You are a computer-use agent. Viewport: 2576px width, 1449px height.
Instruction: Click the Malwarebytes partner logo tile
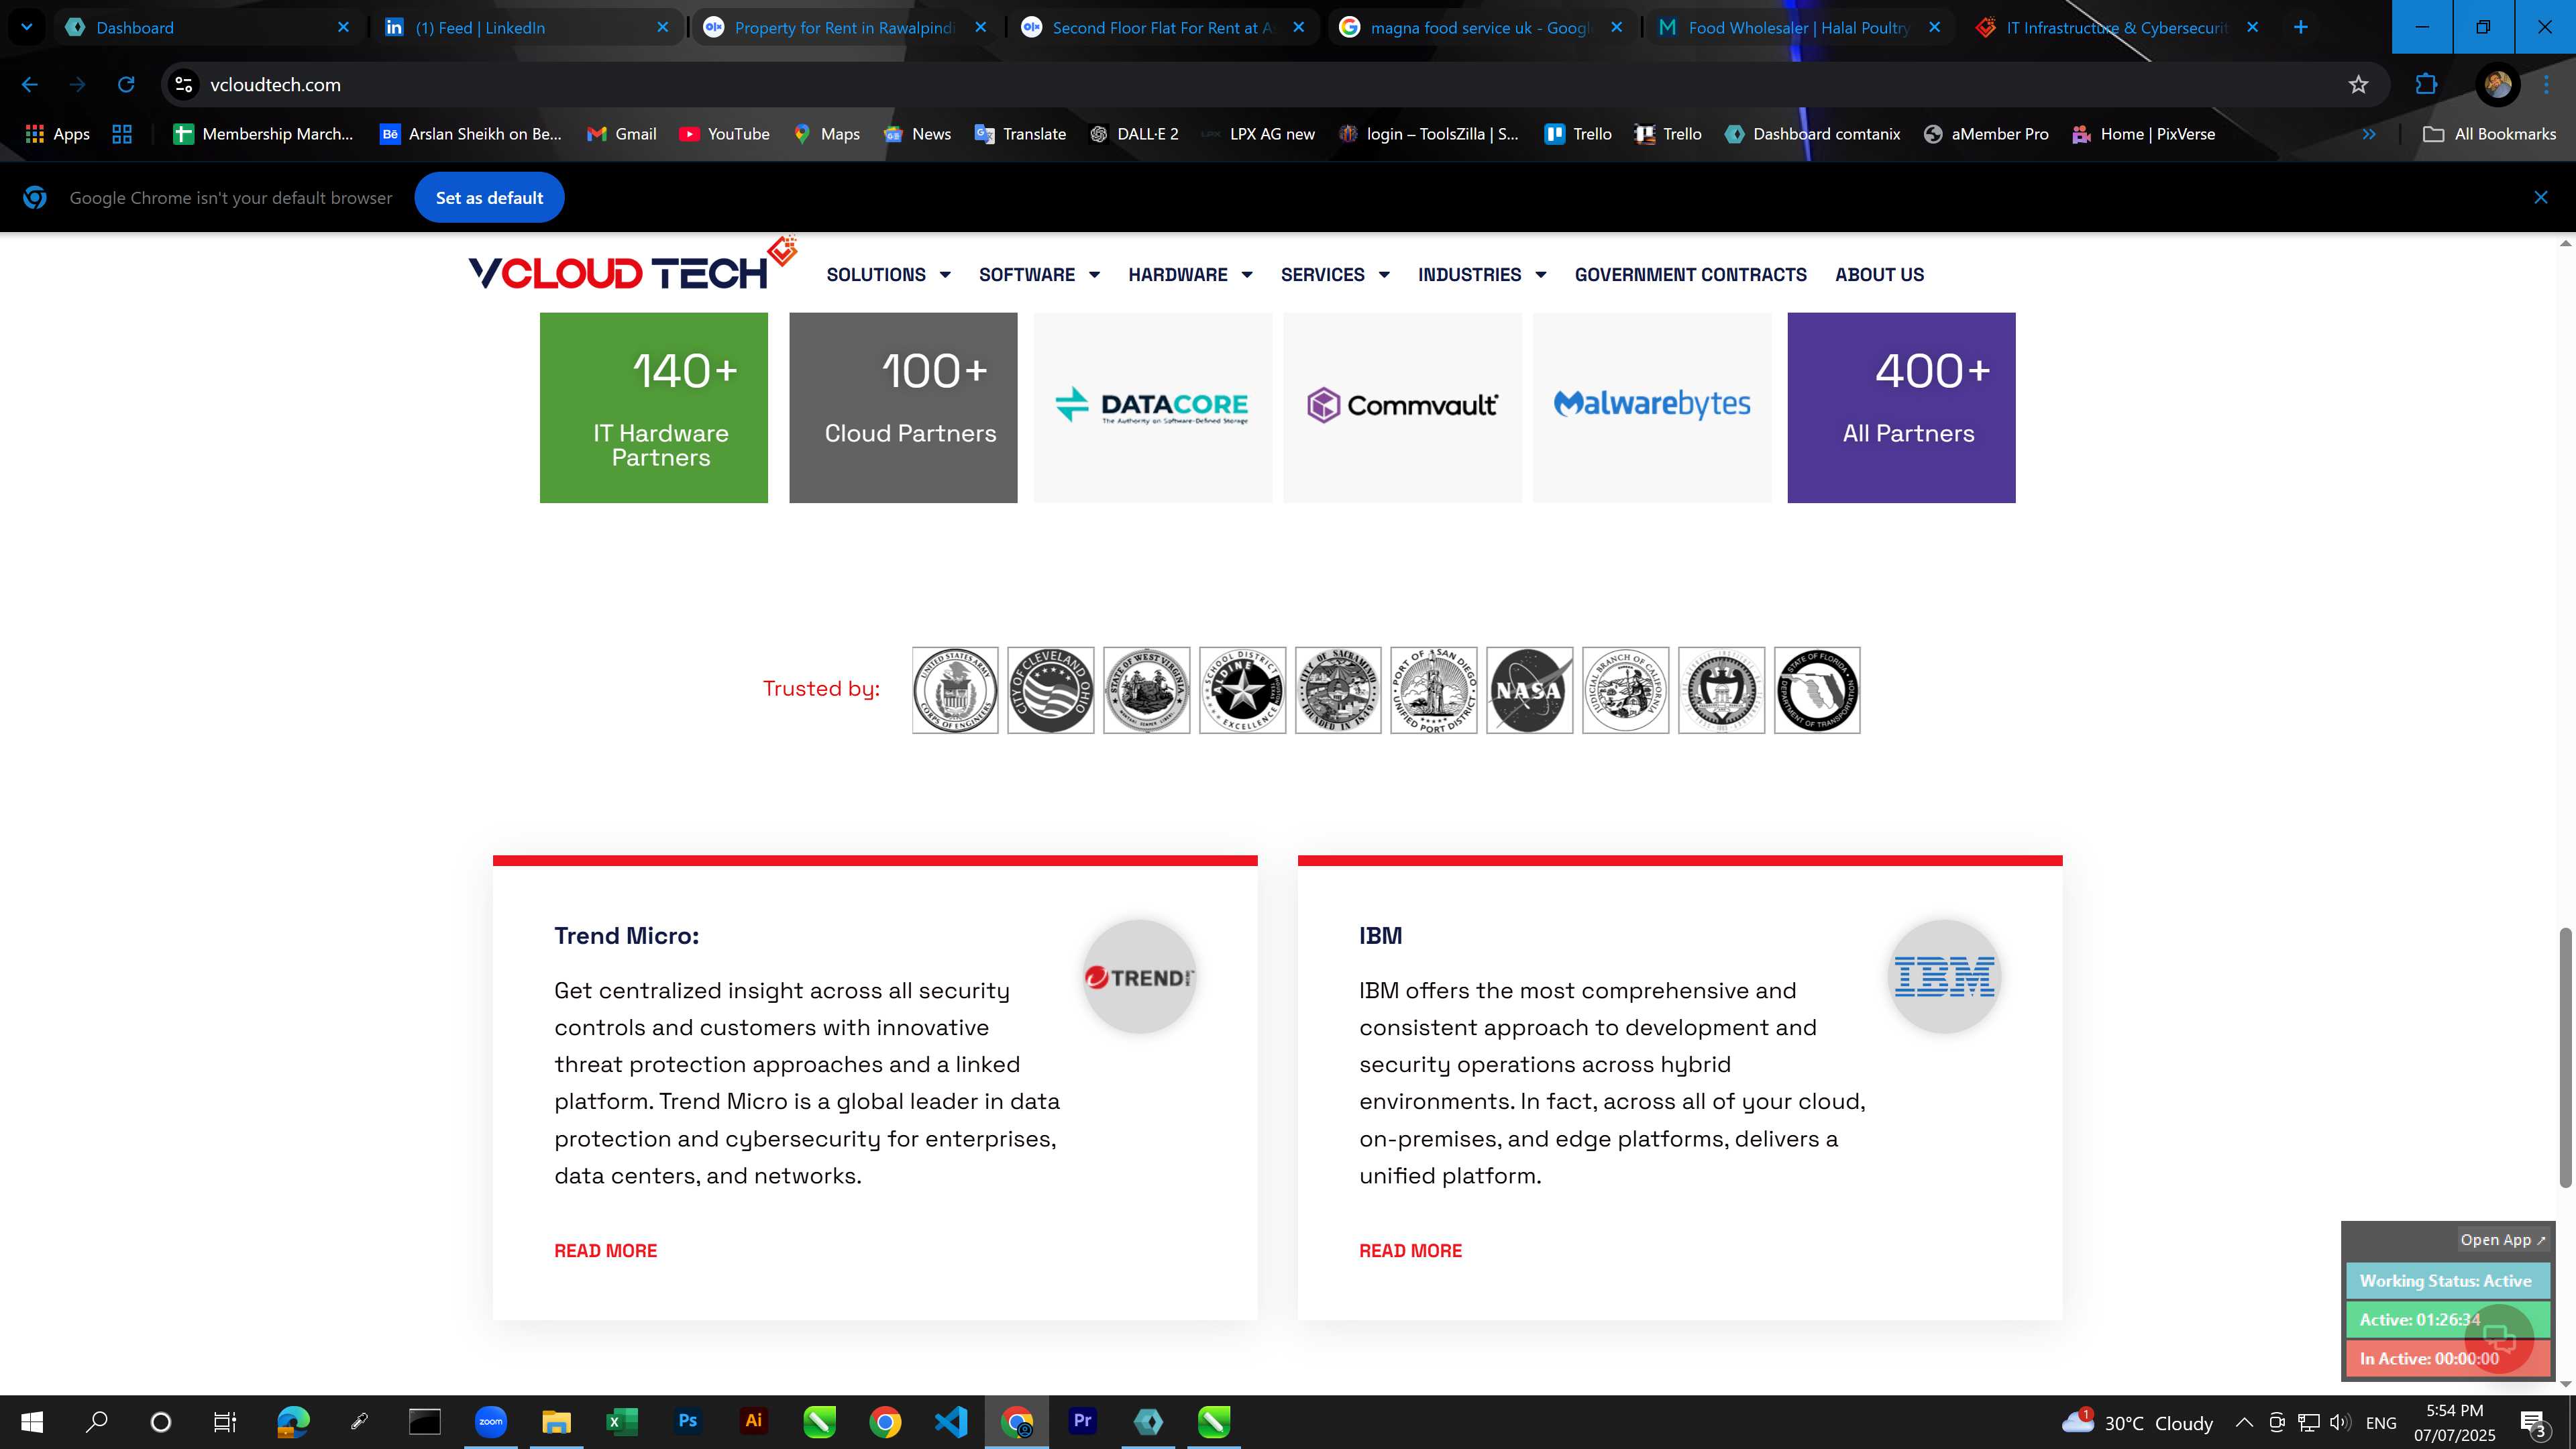pyautogui.click(x=1652, y=407)
